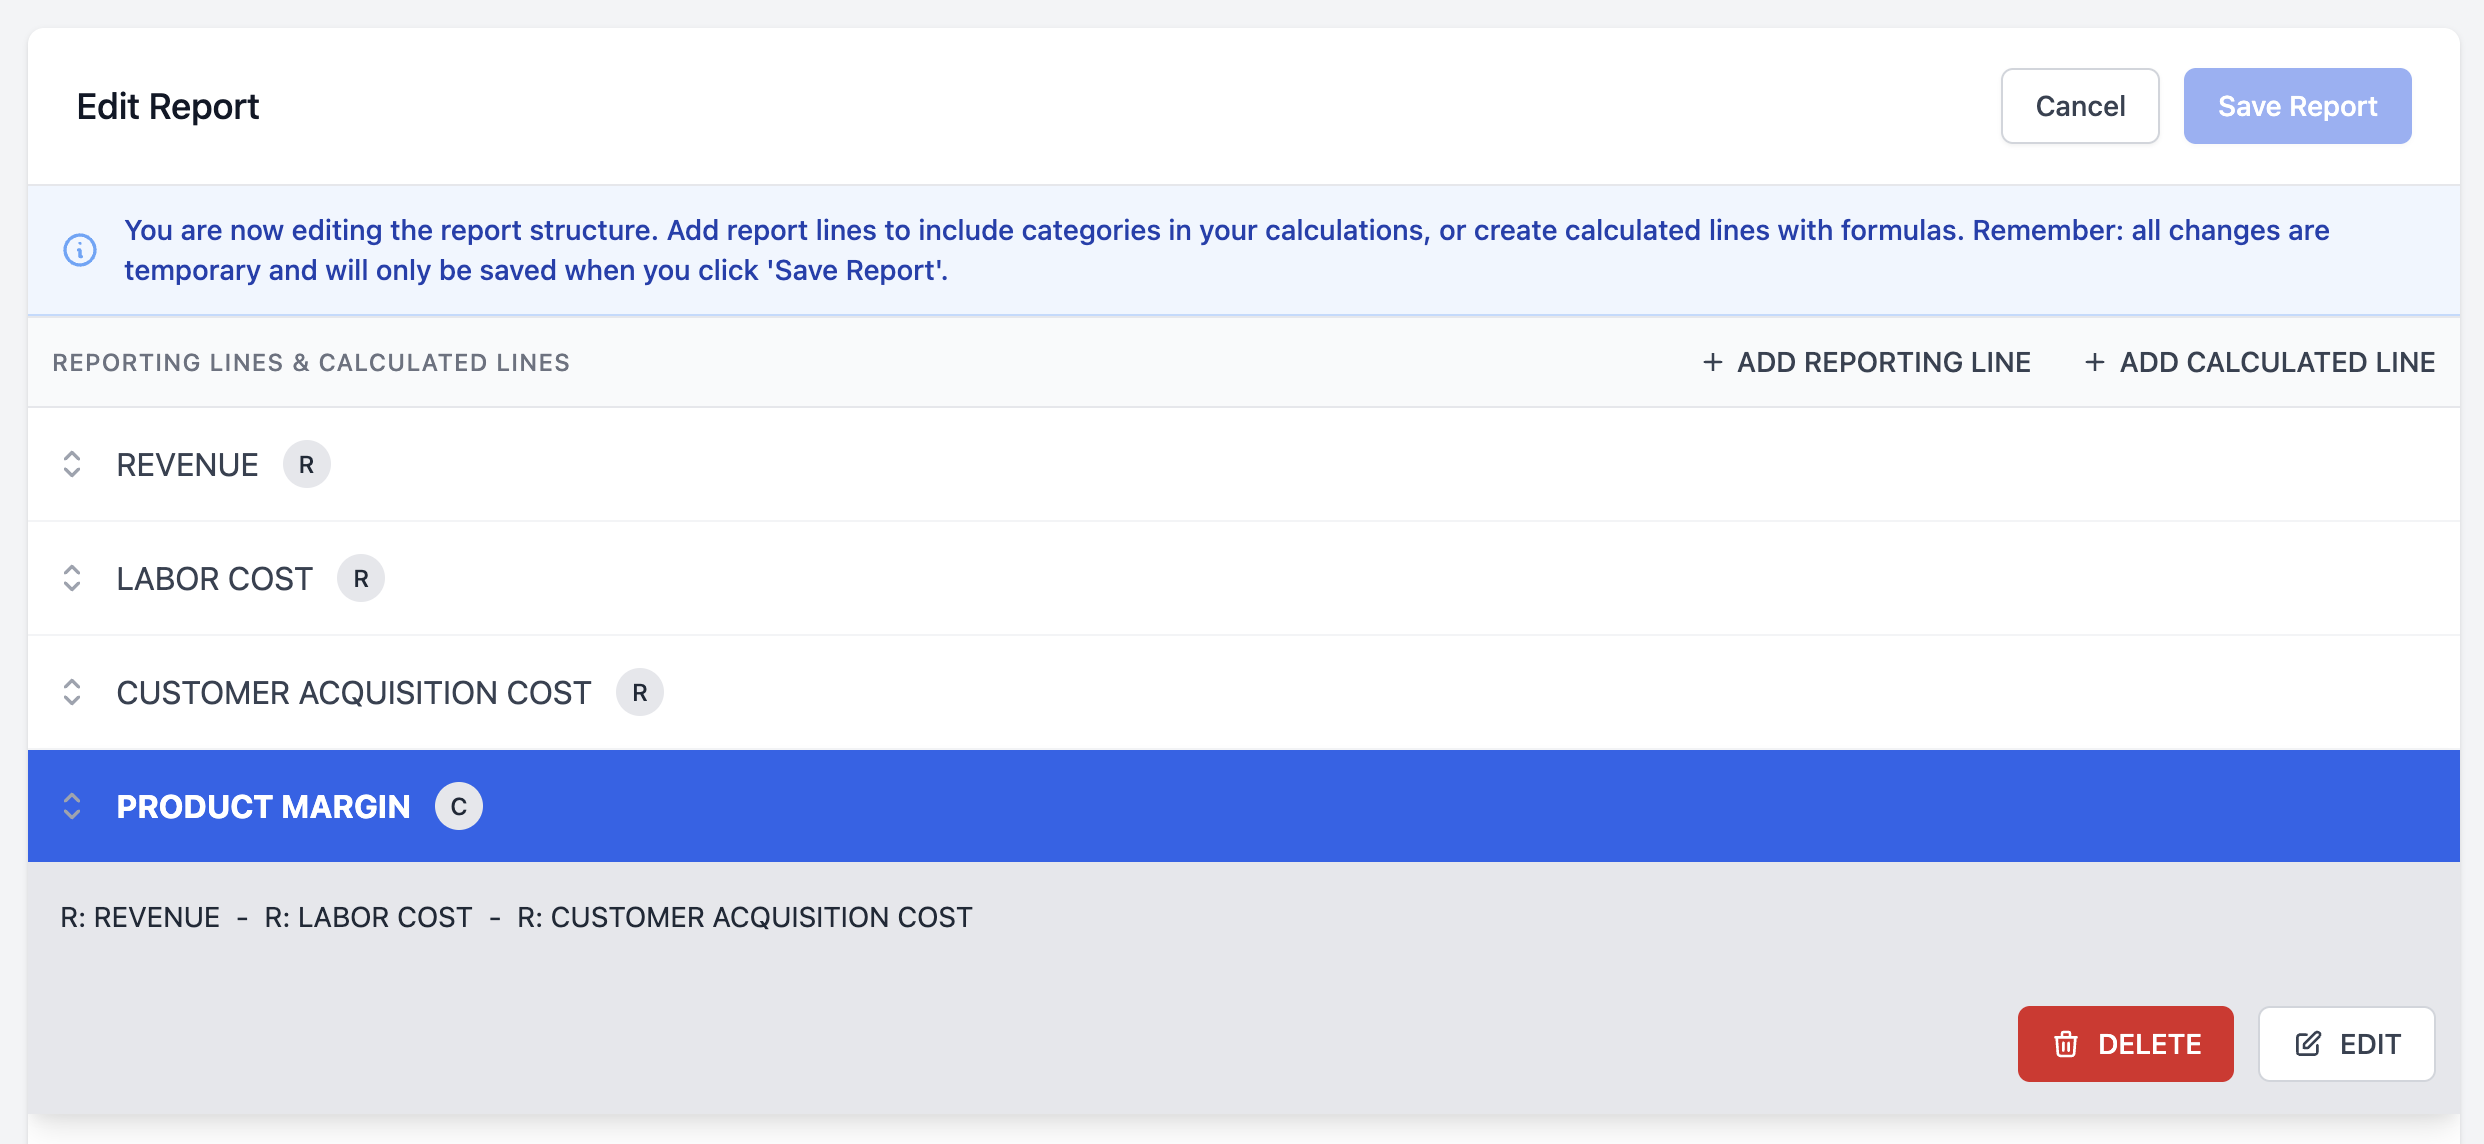The image size is (2484, 1144).
Task: Select the LABOR COST line
Action: [x=215, y=579]
